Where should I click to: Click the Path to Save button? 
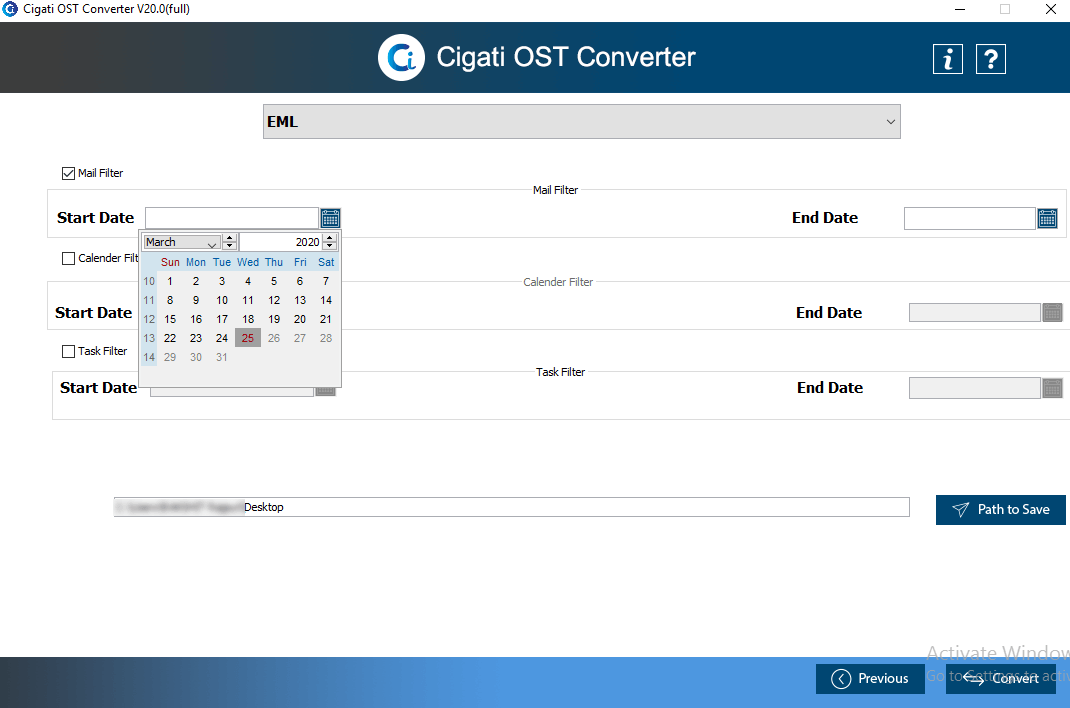[1000, 510]
